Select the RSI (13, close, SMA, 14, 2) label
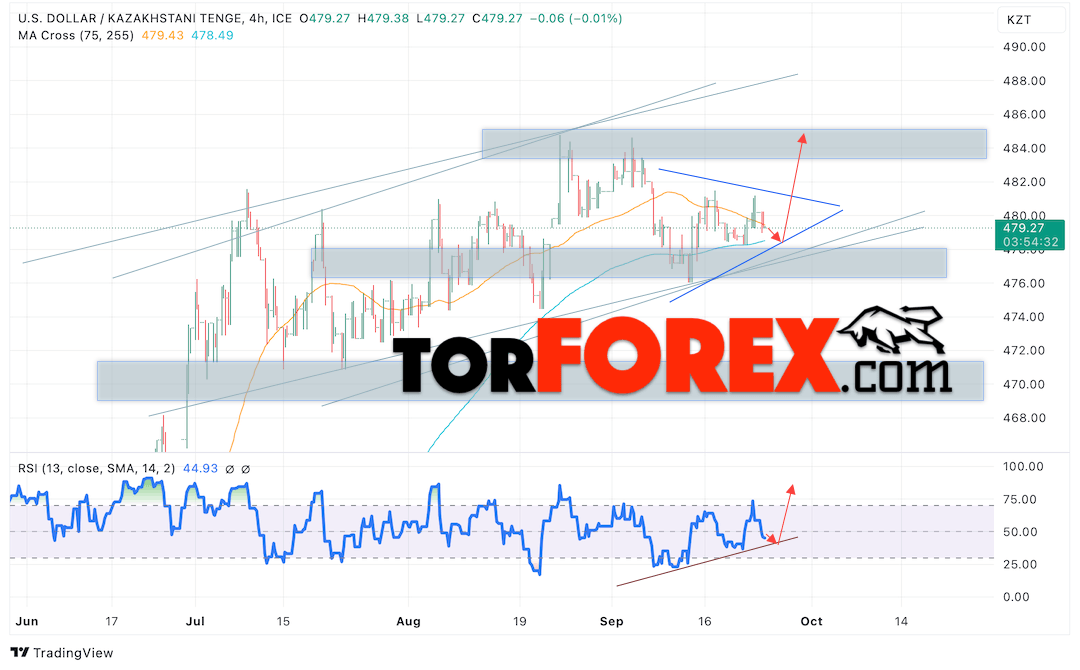The height and width of the screenshot is (670, 1080). (96, 468)
